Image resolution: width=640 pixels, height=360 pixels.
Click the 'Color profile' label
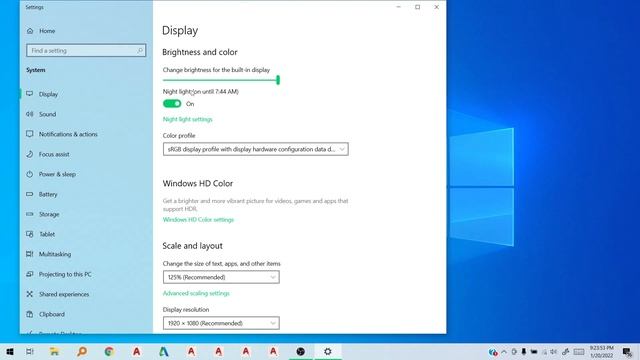(x=179, y=136)
